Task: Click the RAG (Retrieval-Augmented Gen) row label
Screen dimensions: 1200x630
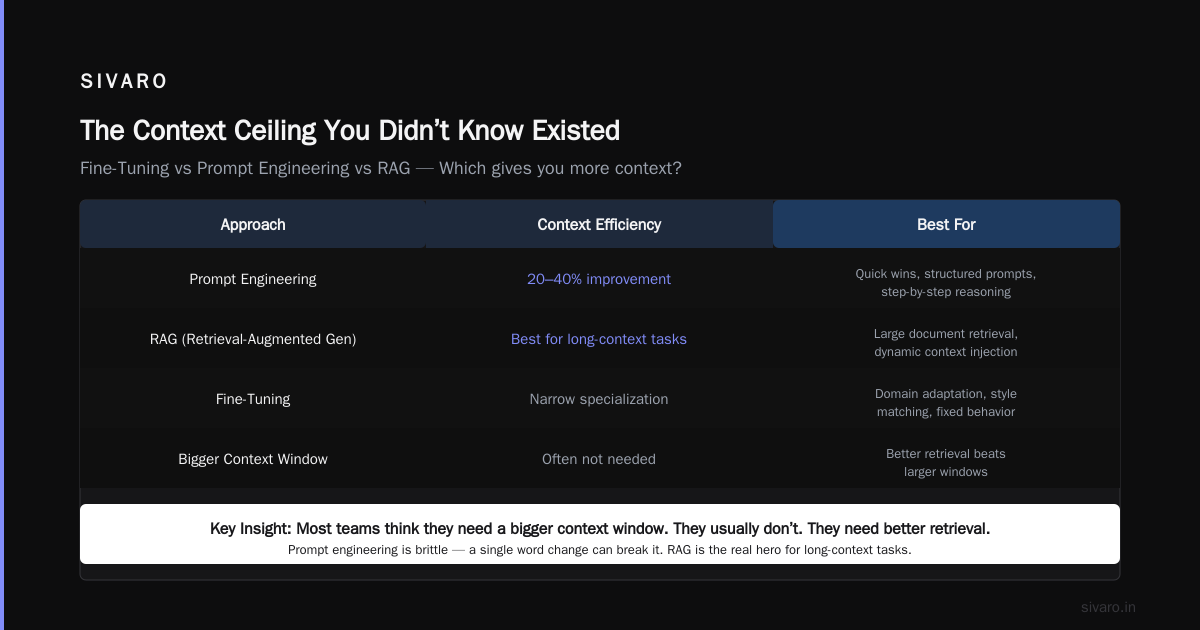Action: tap(253, 339)
